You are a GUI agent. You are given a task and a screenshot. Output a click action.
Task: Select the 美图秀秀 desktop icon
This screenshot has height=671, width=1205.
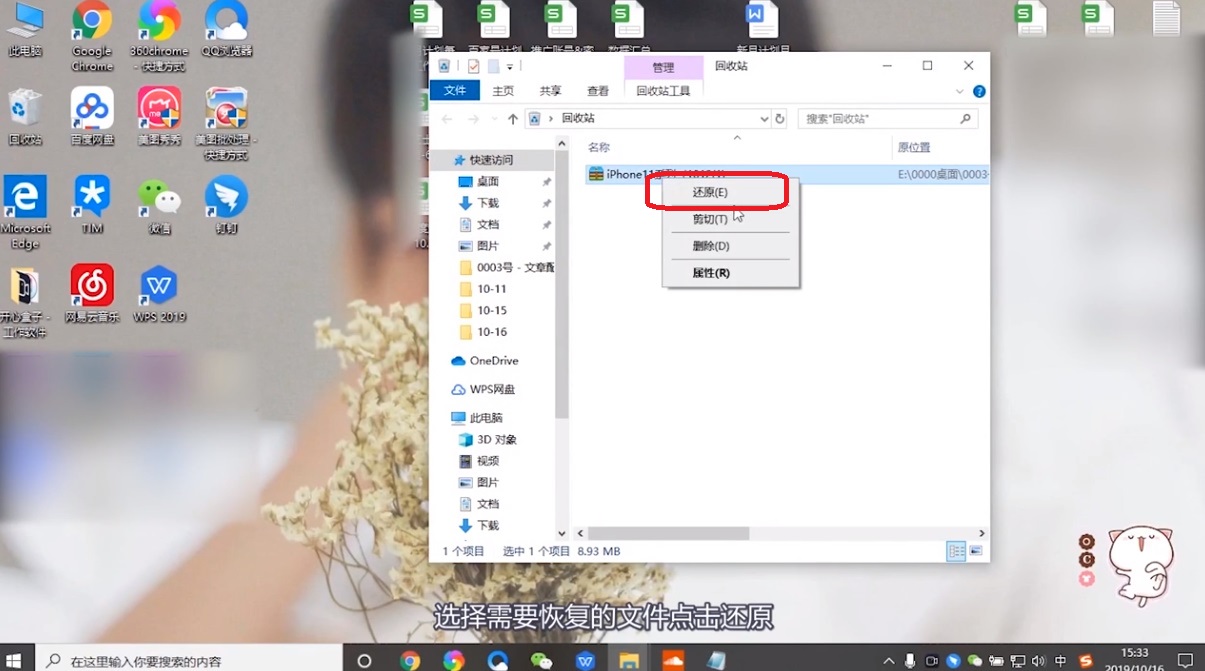pyautogui.click(x=159, y=117)
